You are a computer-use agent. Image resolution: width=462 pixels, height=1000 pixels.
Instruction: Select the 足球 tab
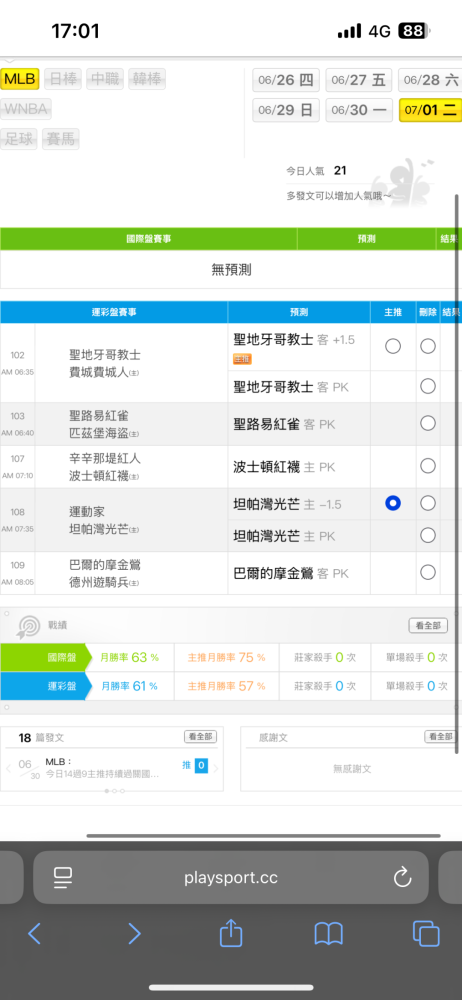tap(19, 138)
